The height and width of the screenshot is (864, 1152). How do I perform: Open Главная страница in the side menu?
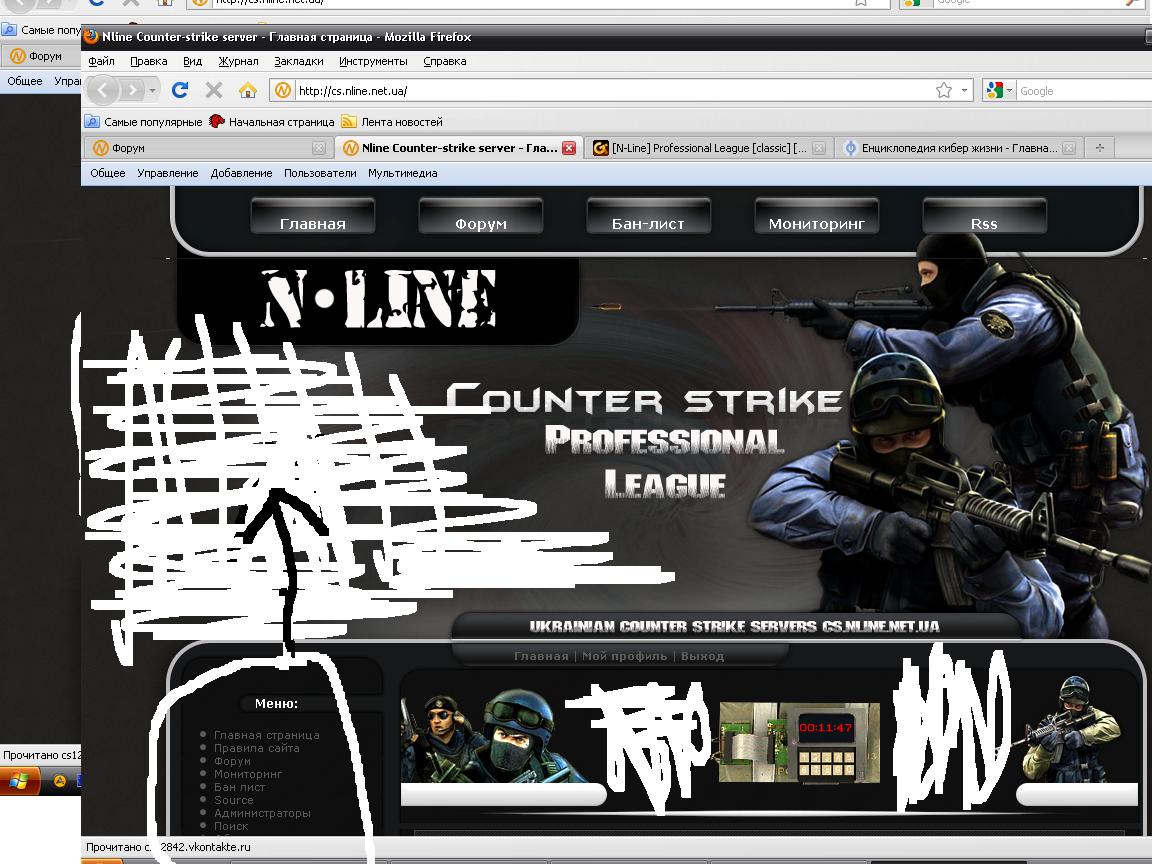pyautogui.click(x=266, y=735)
